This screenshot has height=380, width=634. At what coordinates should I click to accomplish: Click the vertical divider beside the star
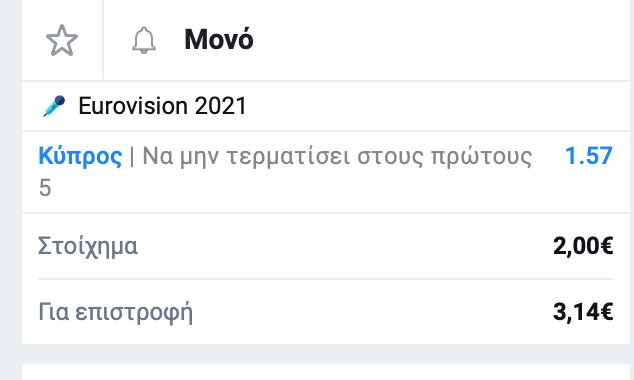coord(103,40)
